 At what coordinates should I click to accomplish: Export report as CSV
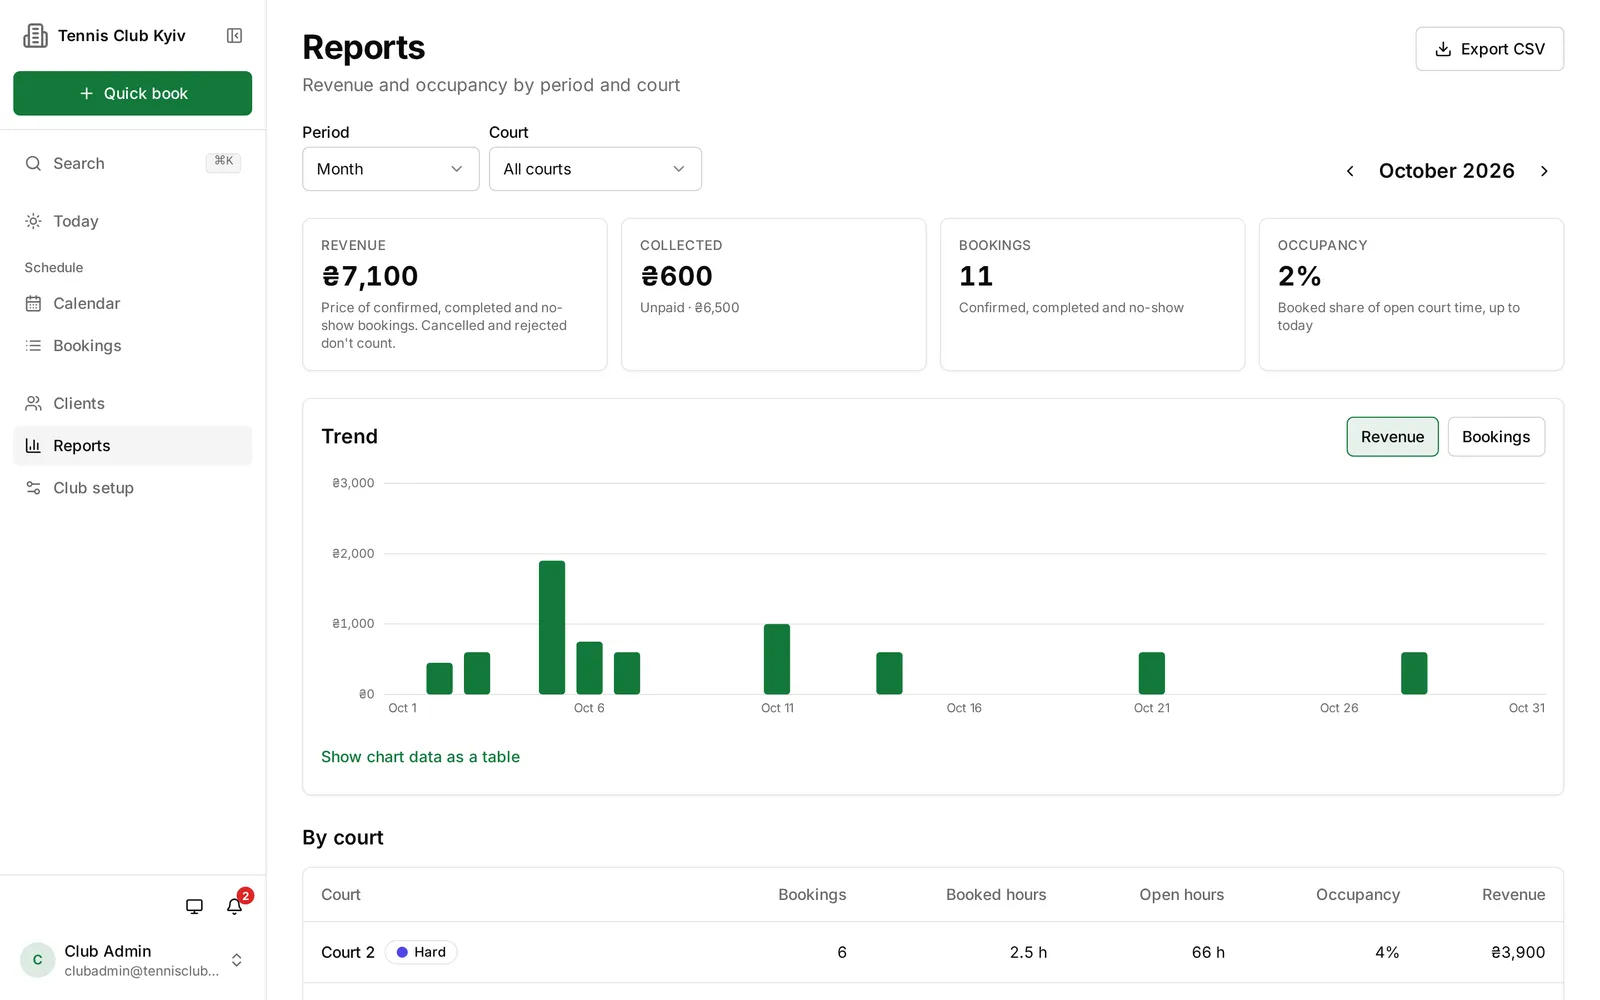point(1489,49)
